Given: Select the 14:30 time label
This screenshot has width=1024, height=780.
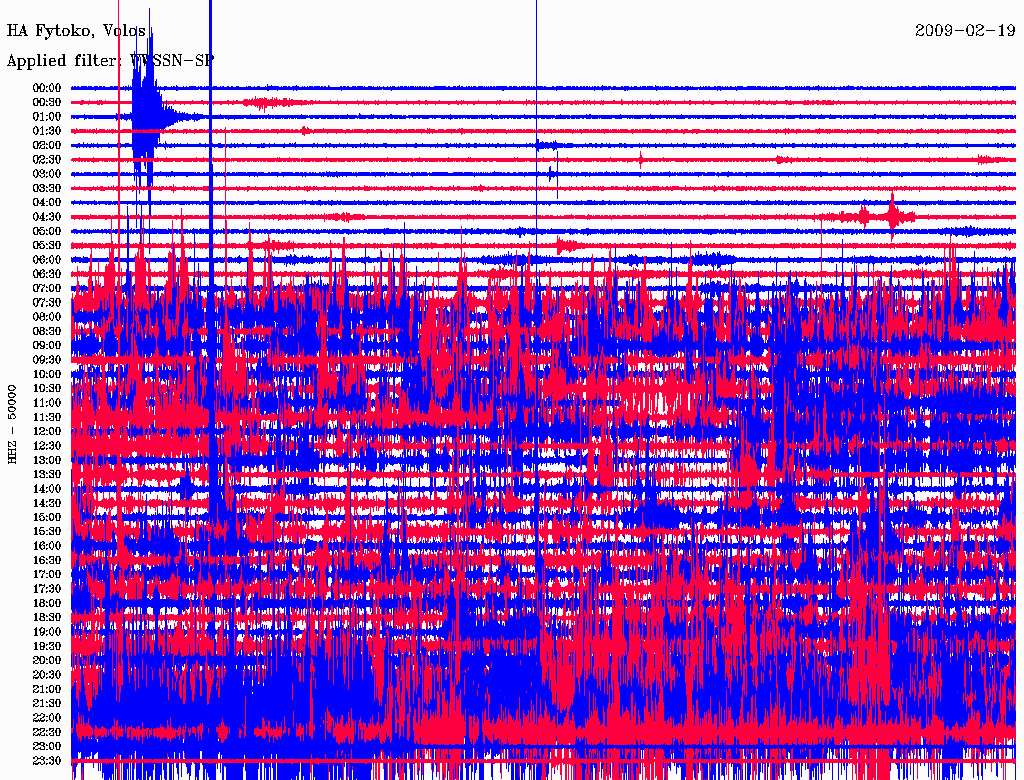Looking at the screenshot, I should pyautogui.click(x=47, y=503).
